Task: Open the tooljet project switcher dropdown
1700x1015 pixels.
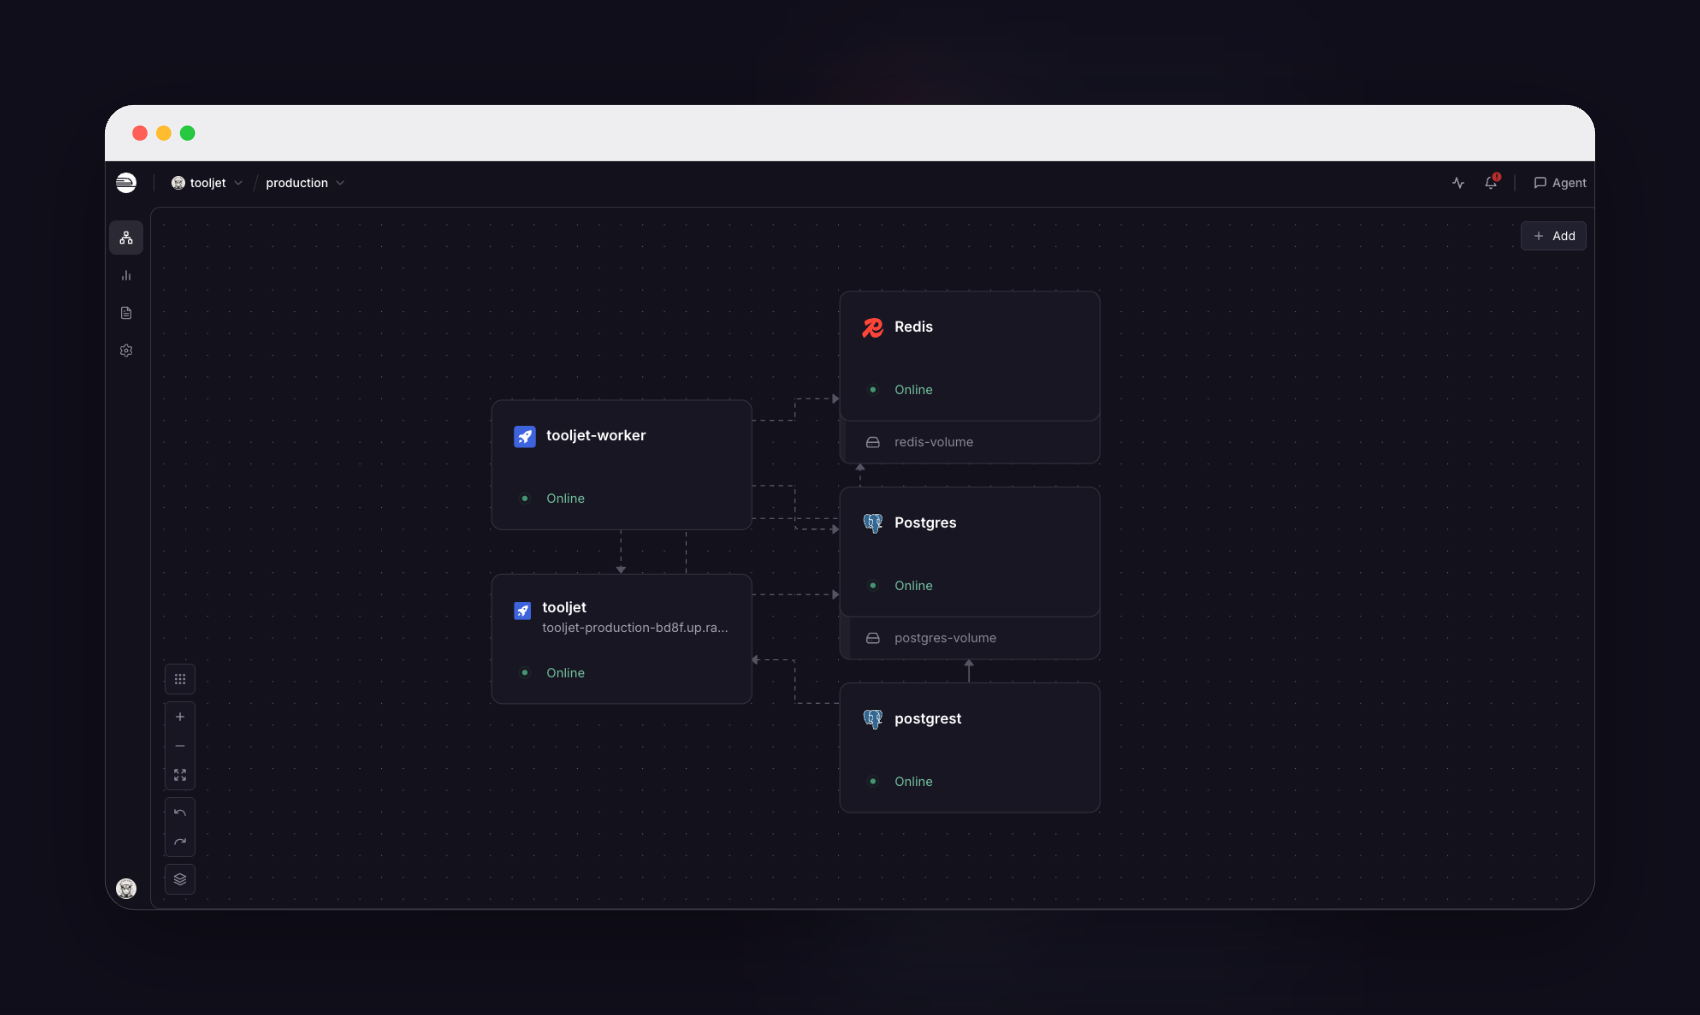Action: [207, 183]
